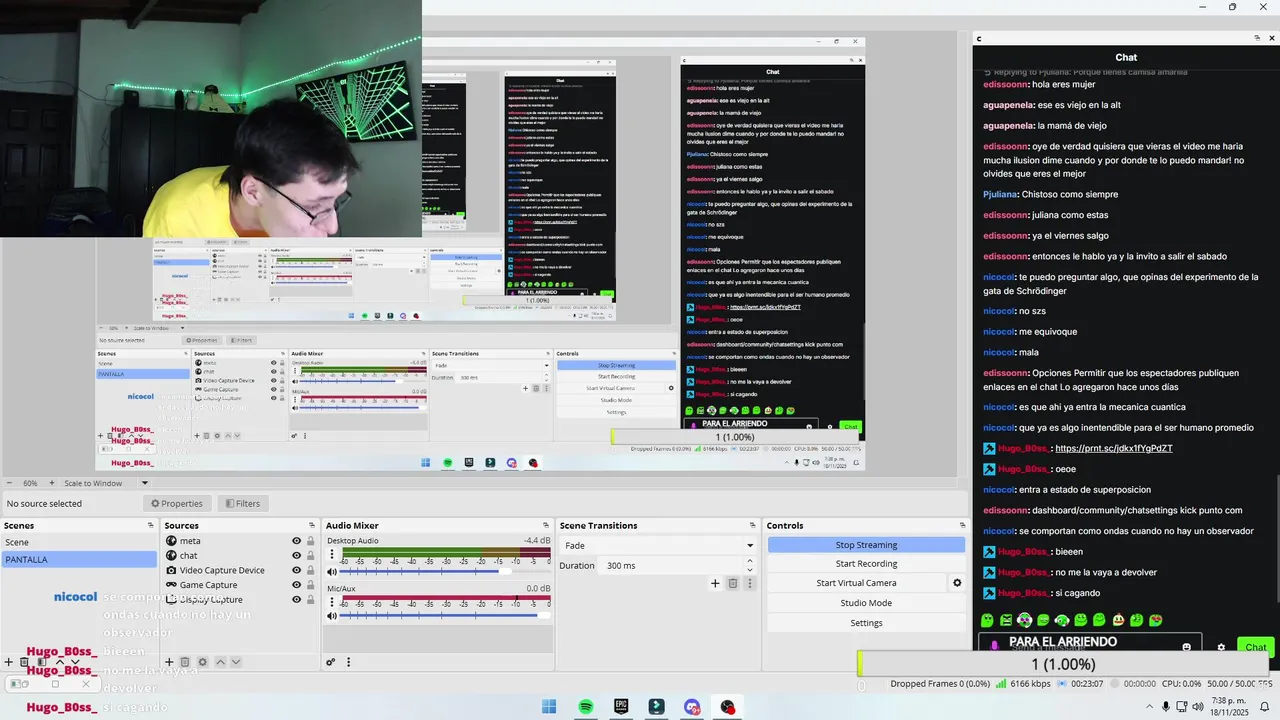Select the Video Capture Device source row
This screenshot has width=1280, height=720.
point(239,570)
